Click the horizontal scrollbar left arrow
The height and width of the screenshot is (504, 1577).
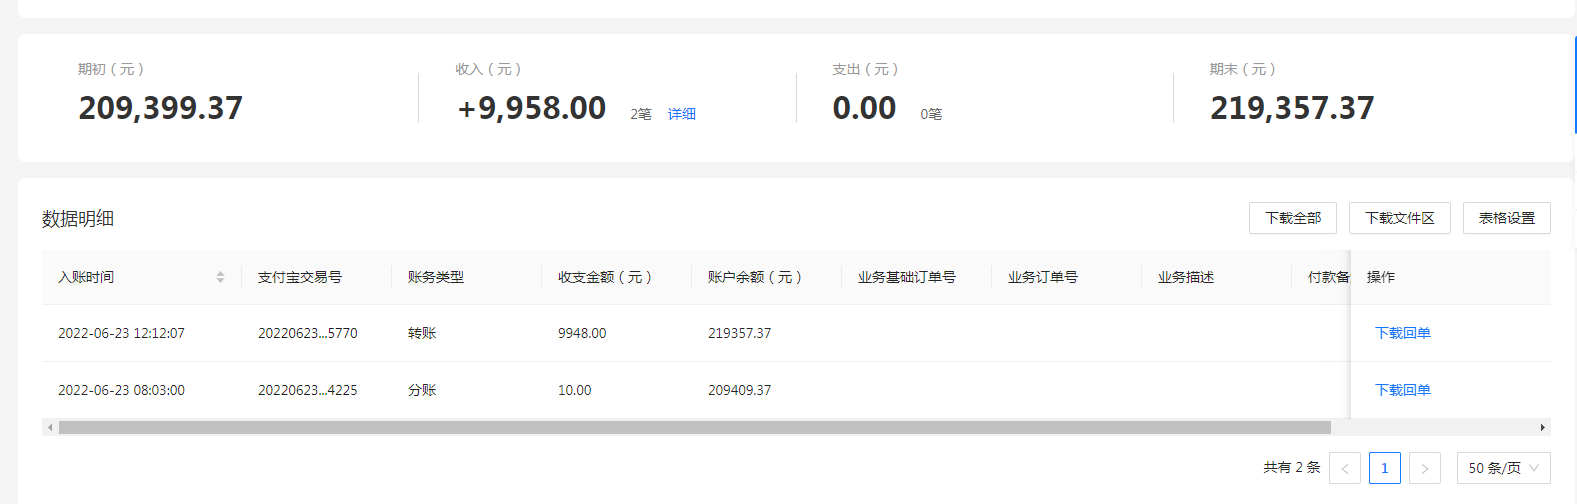(50, 427)
